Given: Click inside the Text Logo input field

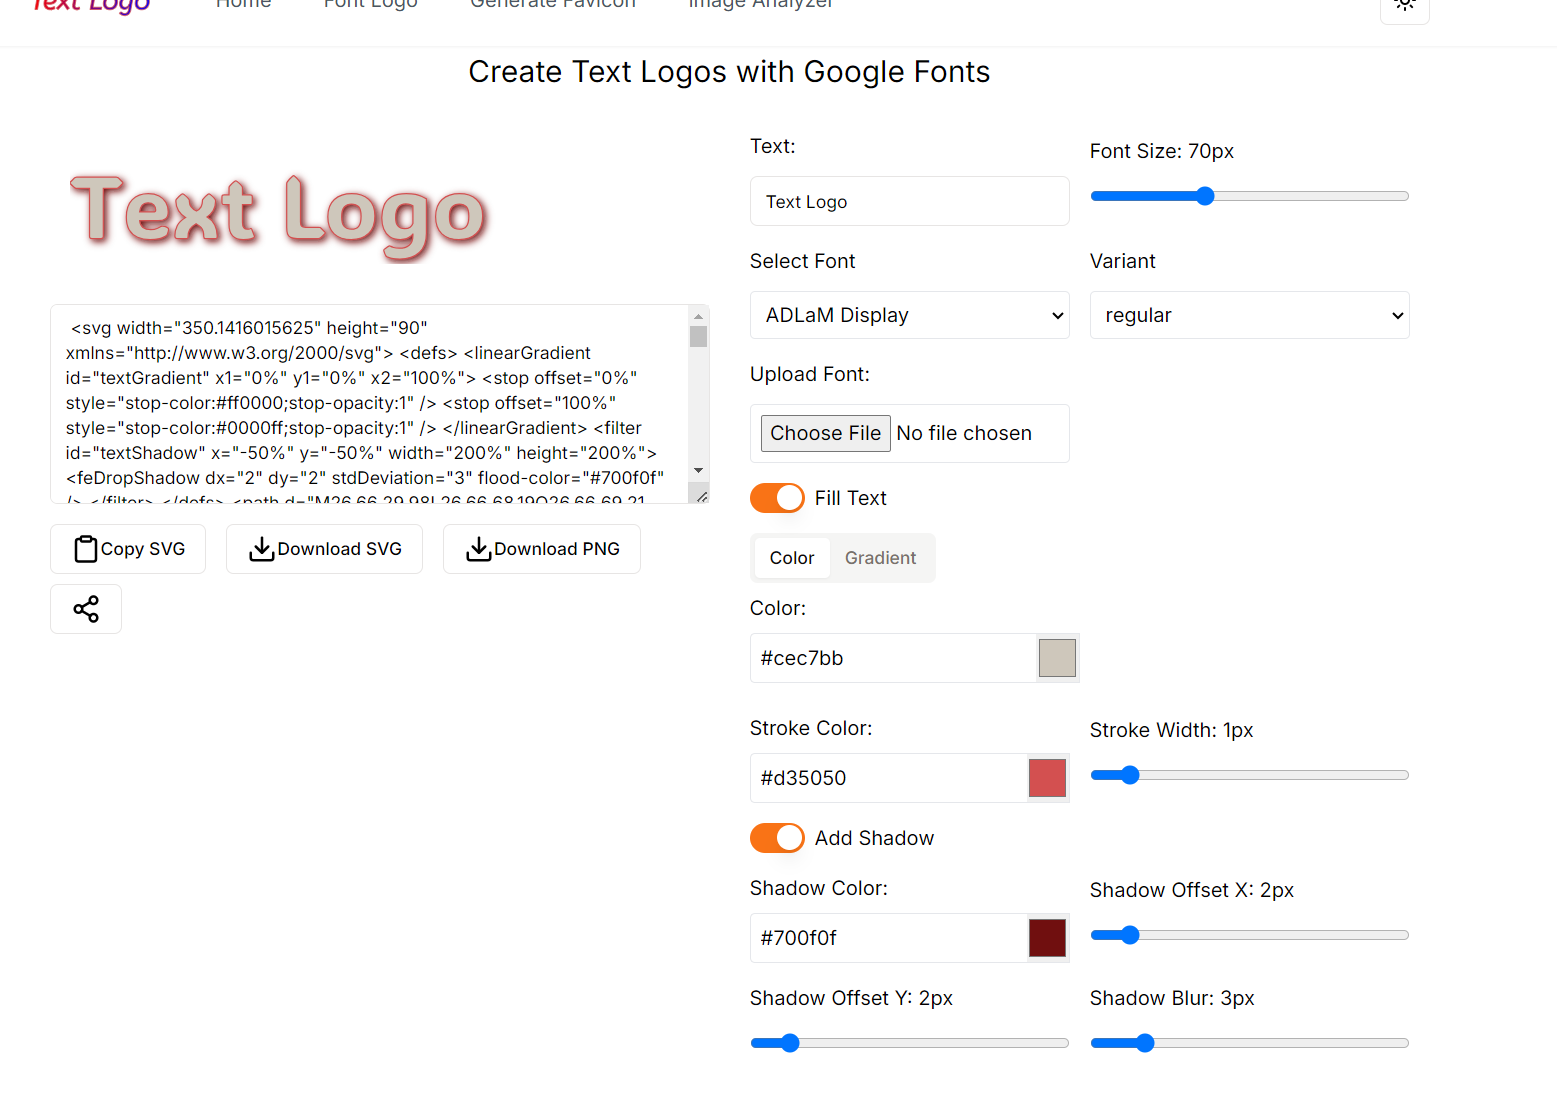Looking at the screenshot, I should pyautogui.click(x=909, y=201).
